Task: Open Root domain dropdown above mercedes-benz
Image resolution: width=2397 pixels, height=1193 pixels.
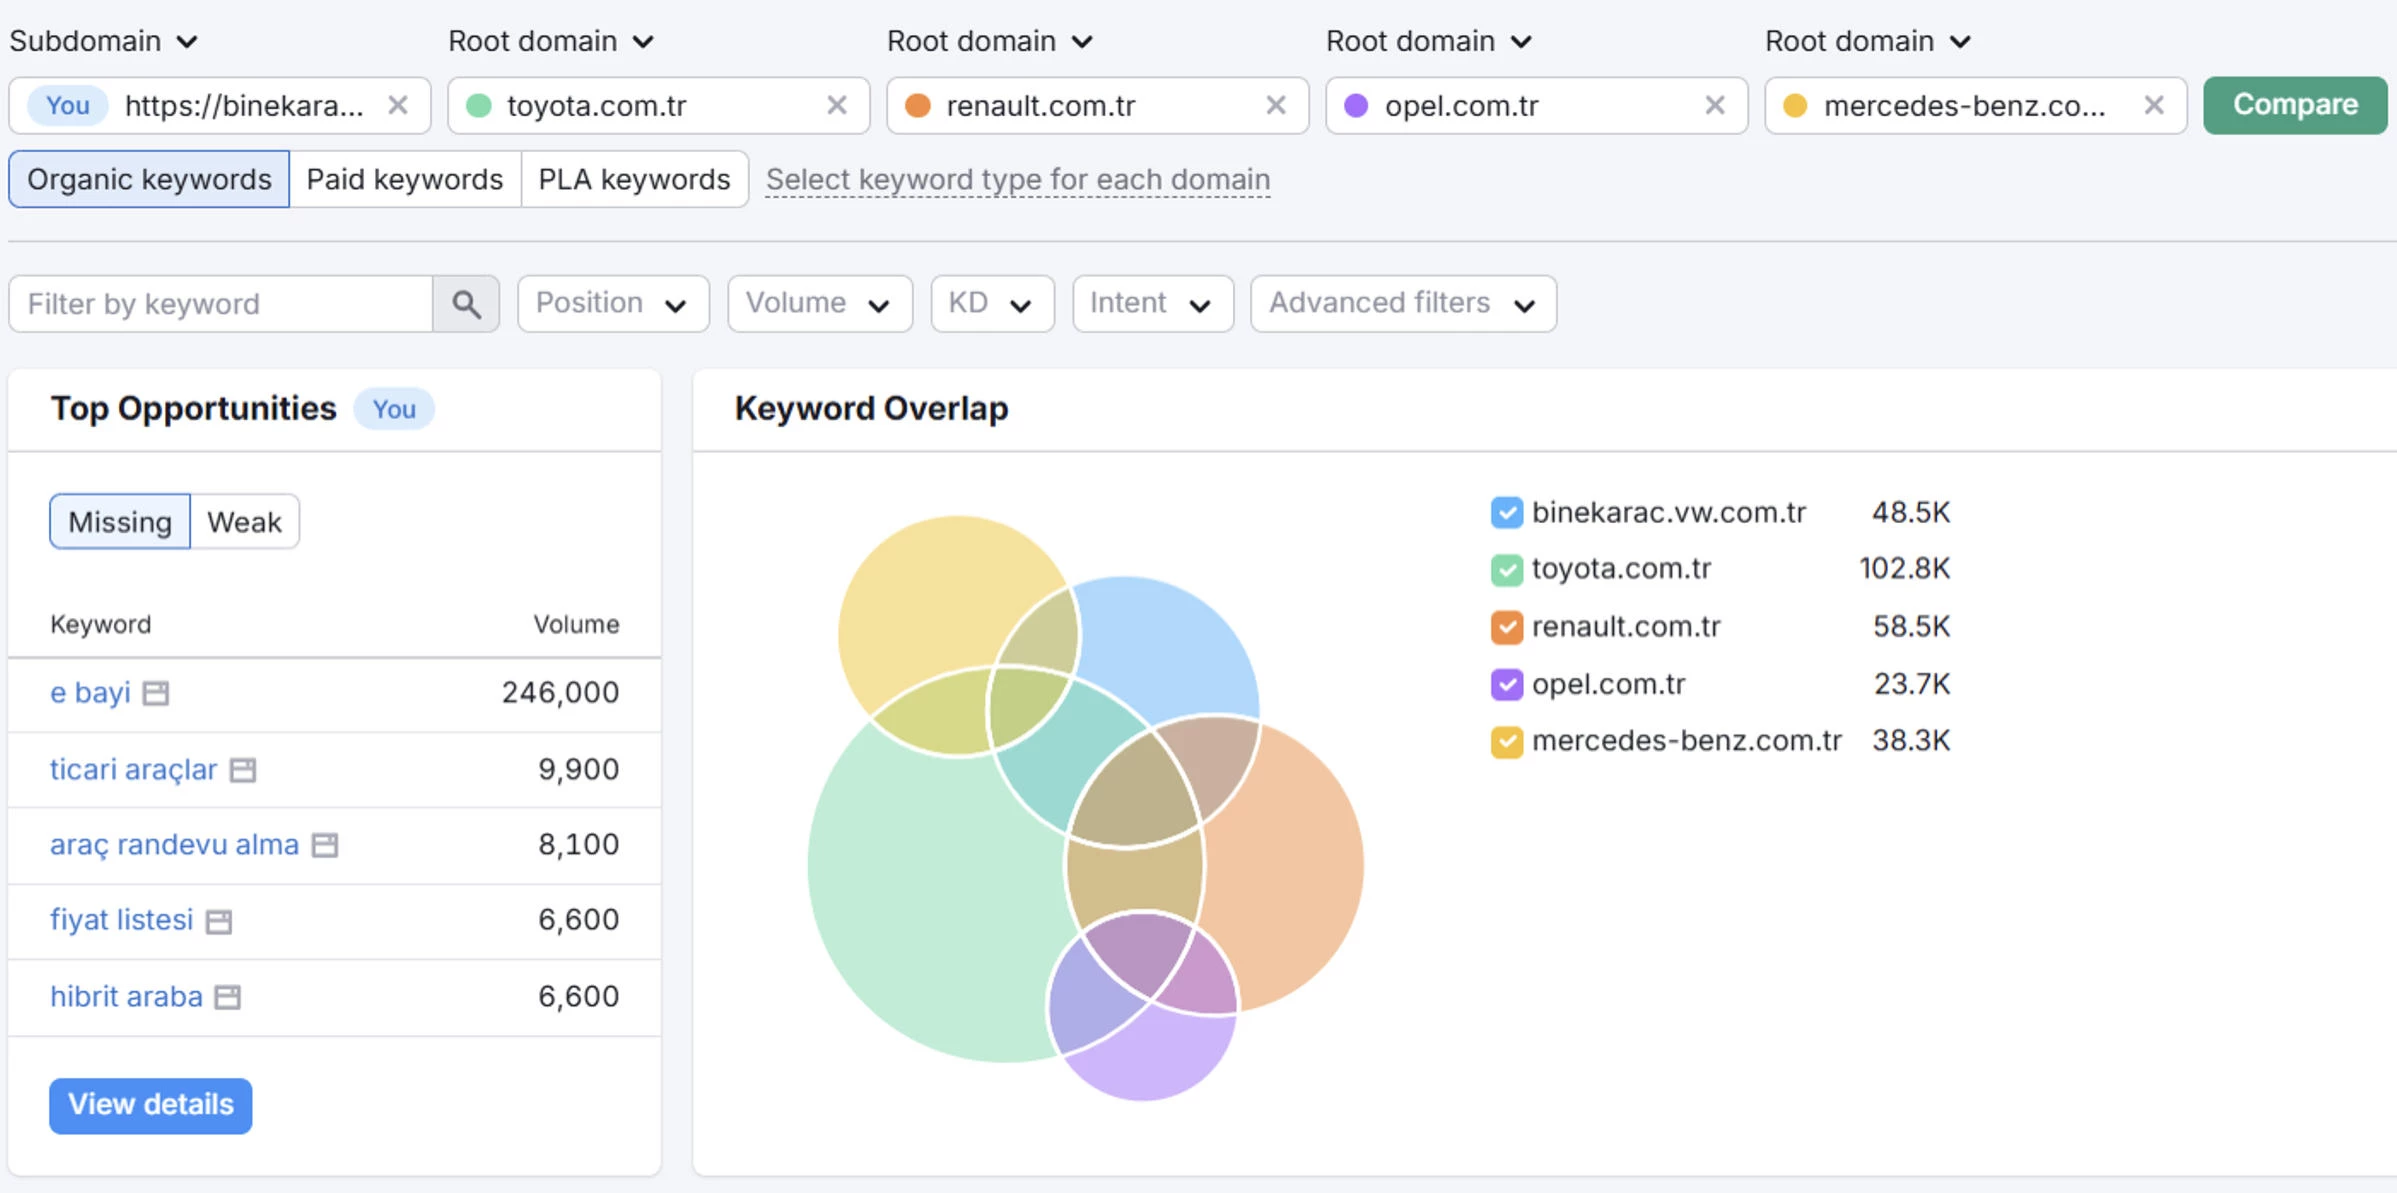Action: (1868, 41)
